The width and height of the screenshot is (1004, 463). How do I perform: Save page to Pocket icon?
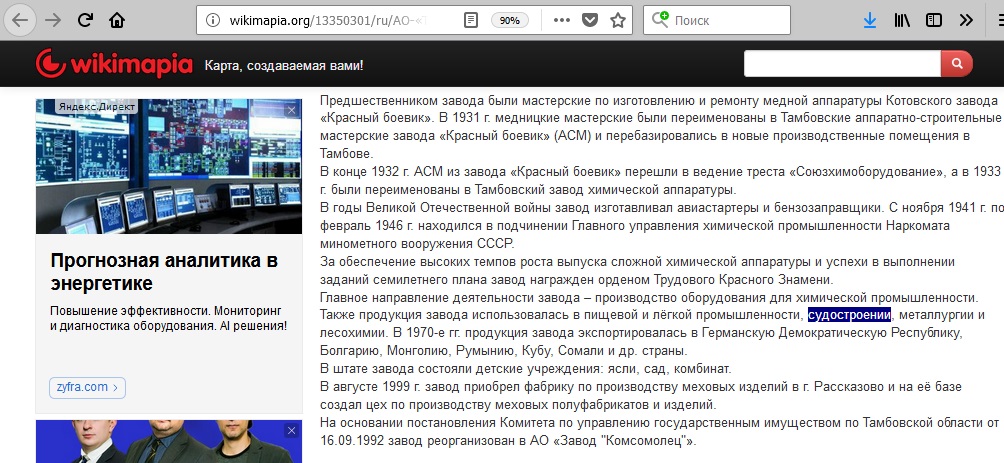pyautogui.click(x=590, y=20)
